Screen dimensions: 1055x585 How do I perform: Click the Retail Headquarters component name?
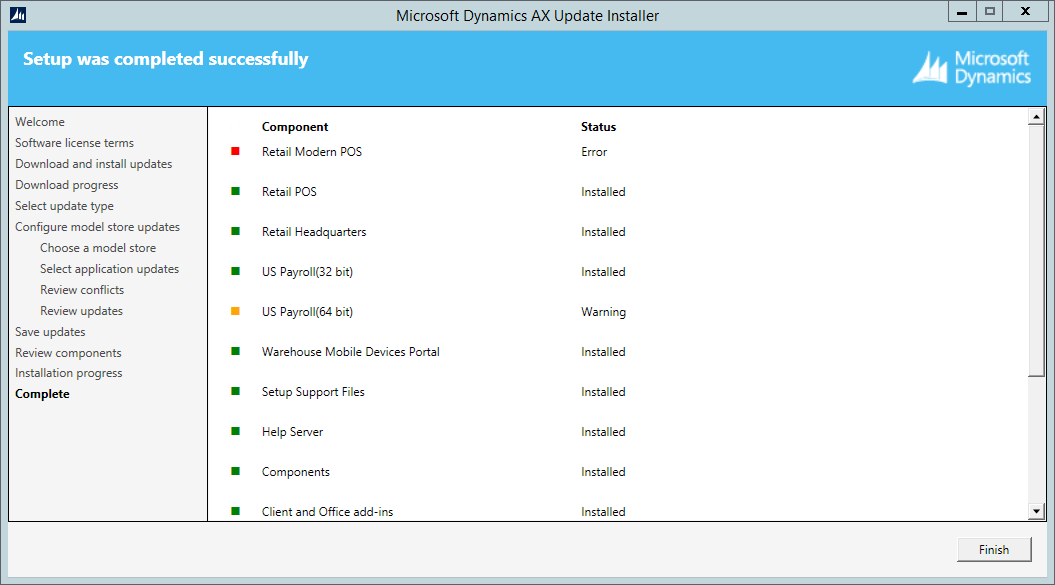coord(314,232)
